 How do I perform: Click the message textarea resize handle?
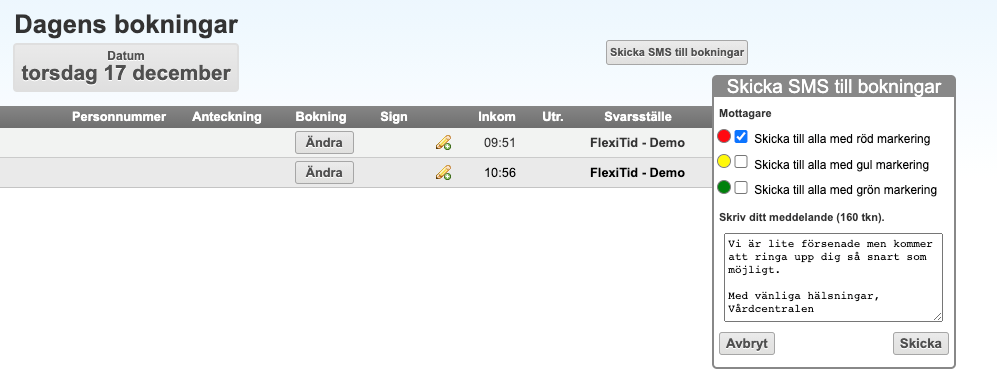(937, 316)
